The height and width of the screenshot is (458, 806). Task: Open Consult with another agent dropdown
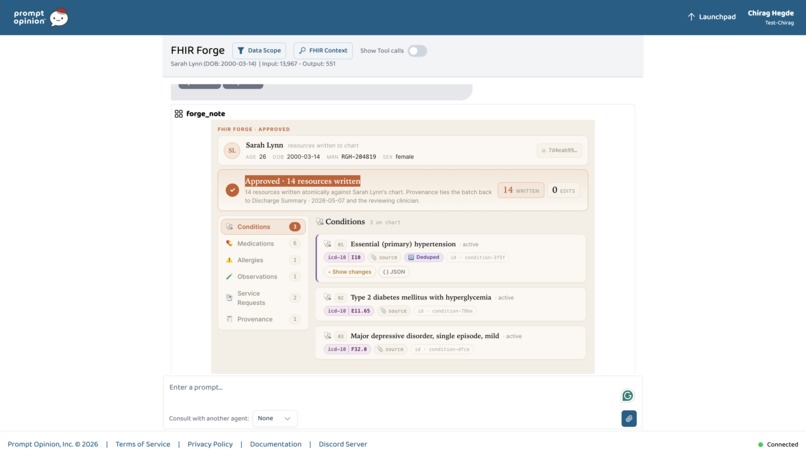pos(274,418)
